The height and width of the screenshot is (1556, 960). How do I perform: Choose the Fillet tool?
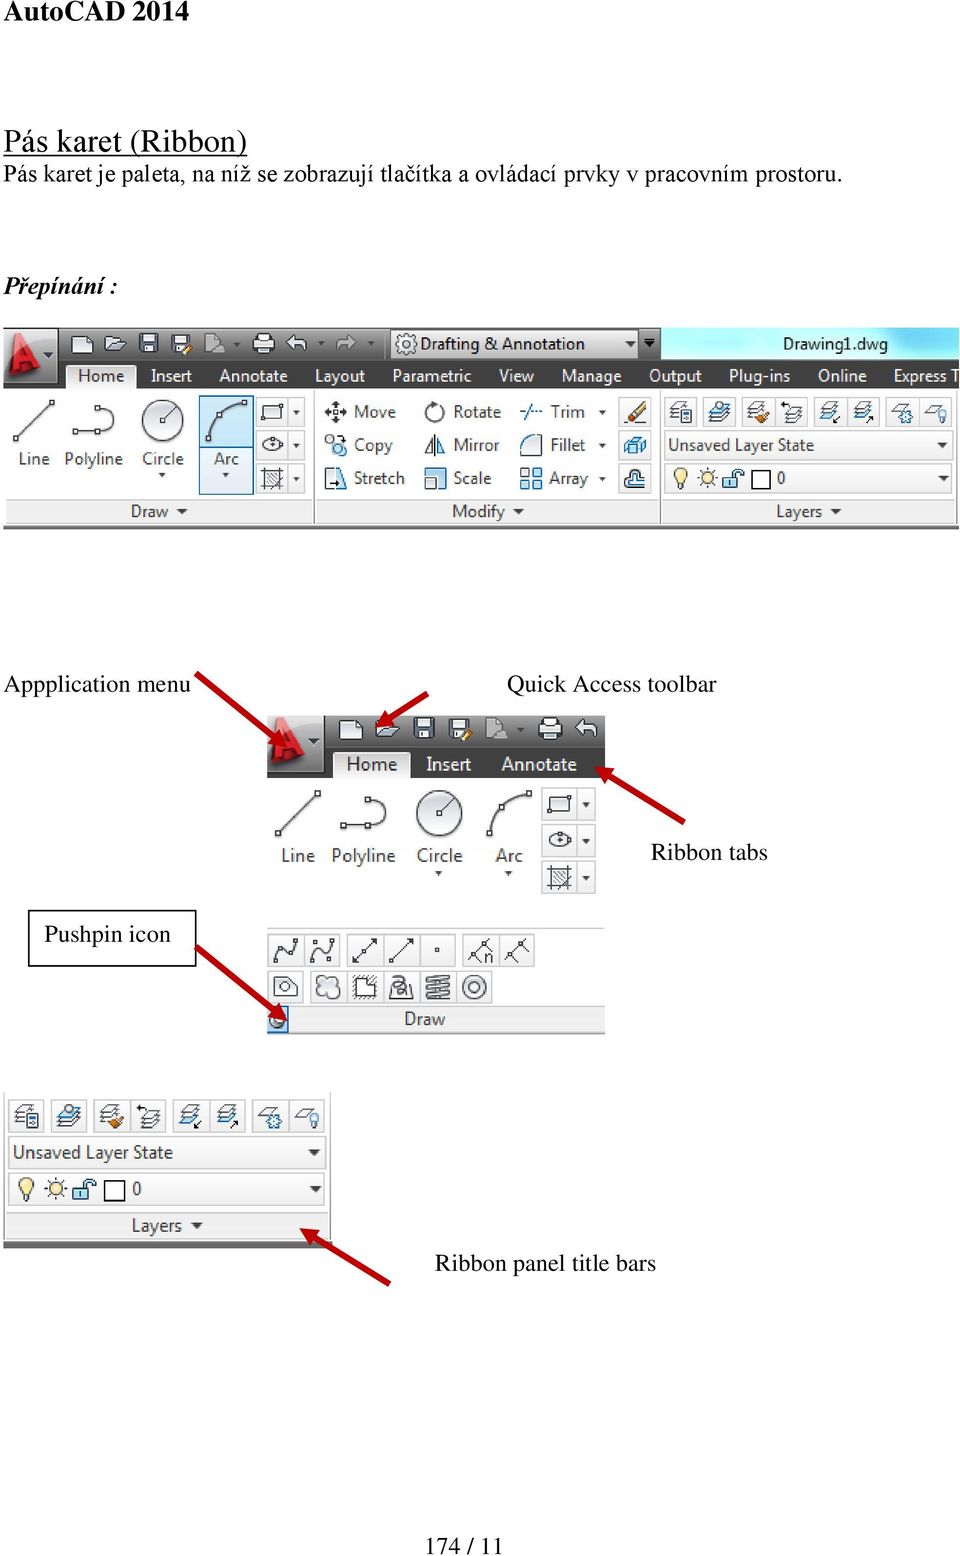pos(553,445)
